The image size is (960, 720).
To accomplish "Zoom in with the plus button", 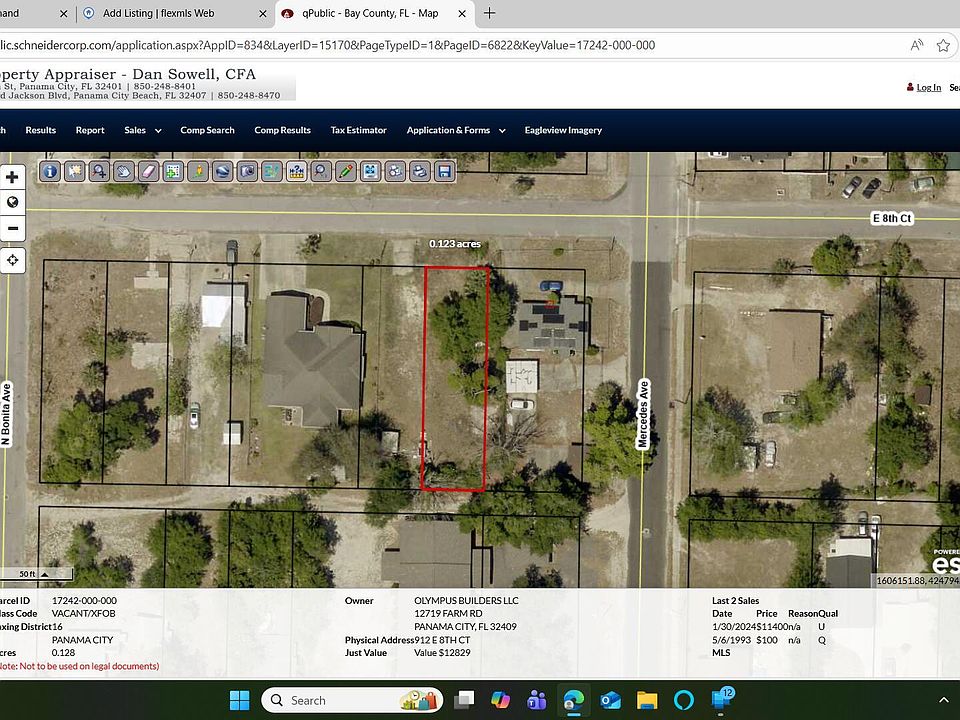I will click(x=12, y=177).
